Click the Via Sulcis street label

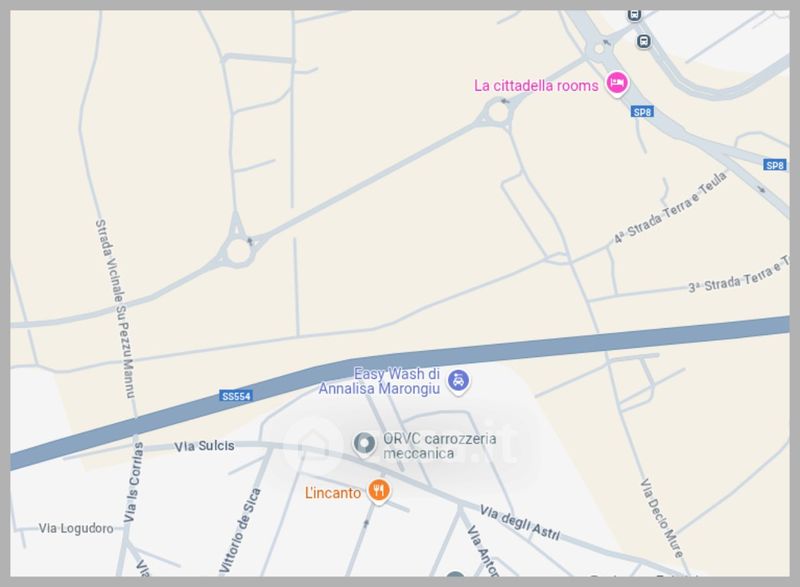205,446
